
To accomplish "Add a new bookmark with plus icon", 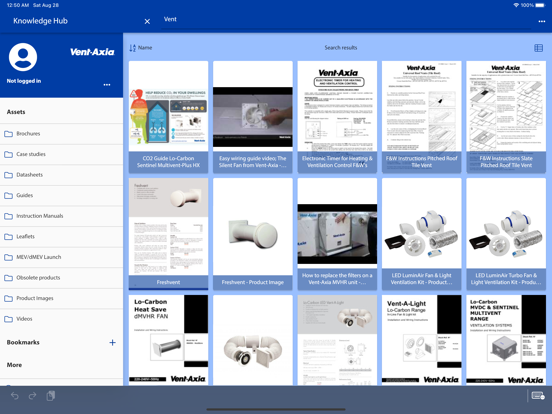I will click(112, 343).
